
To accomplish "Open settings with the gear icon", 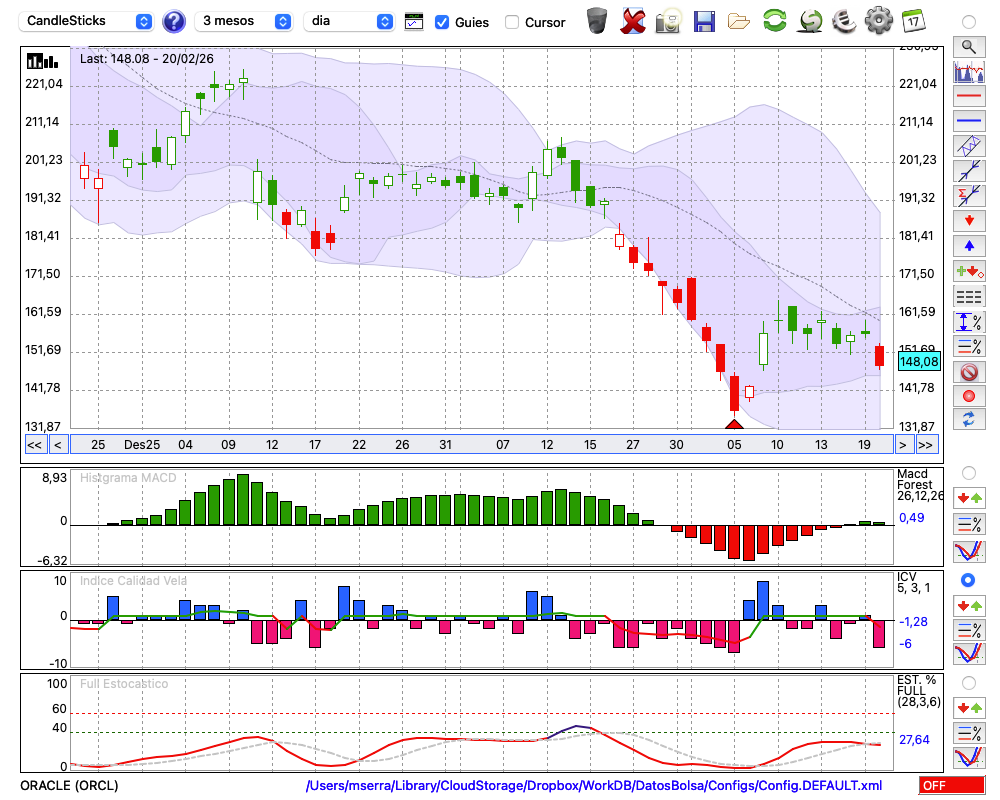I will 878,20.
